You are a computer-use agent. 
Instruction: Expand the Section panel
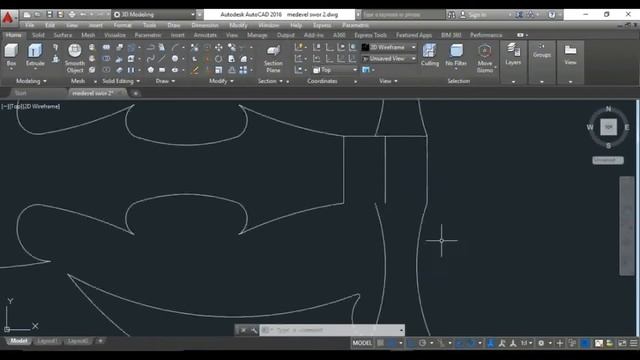(270, 81)
